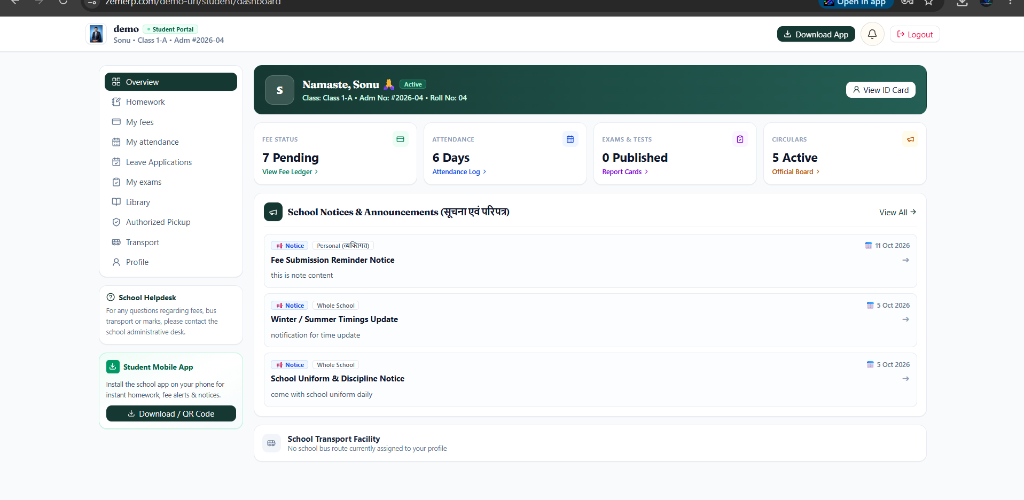Click the Personal tag on fee notice
Screen dimensions: 1024x500
click(x=343, y=245)
